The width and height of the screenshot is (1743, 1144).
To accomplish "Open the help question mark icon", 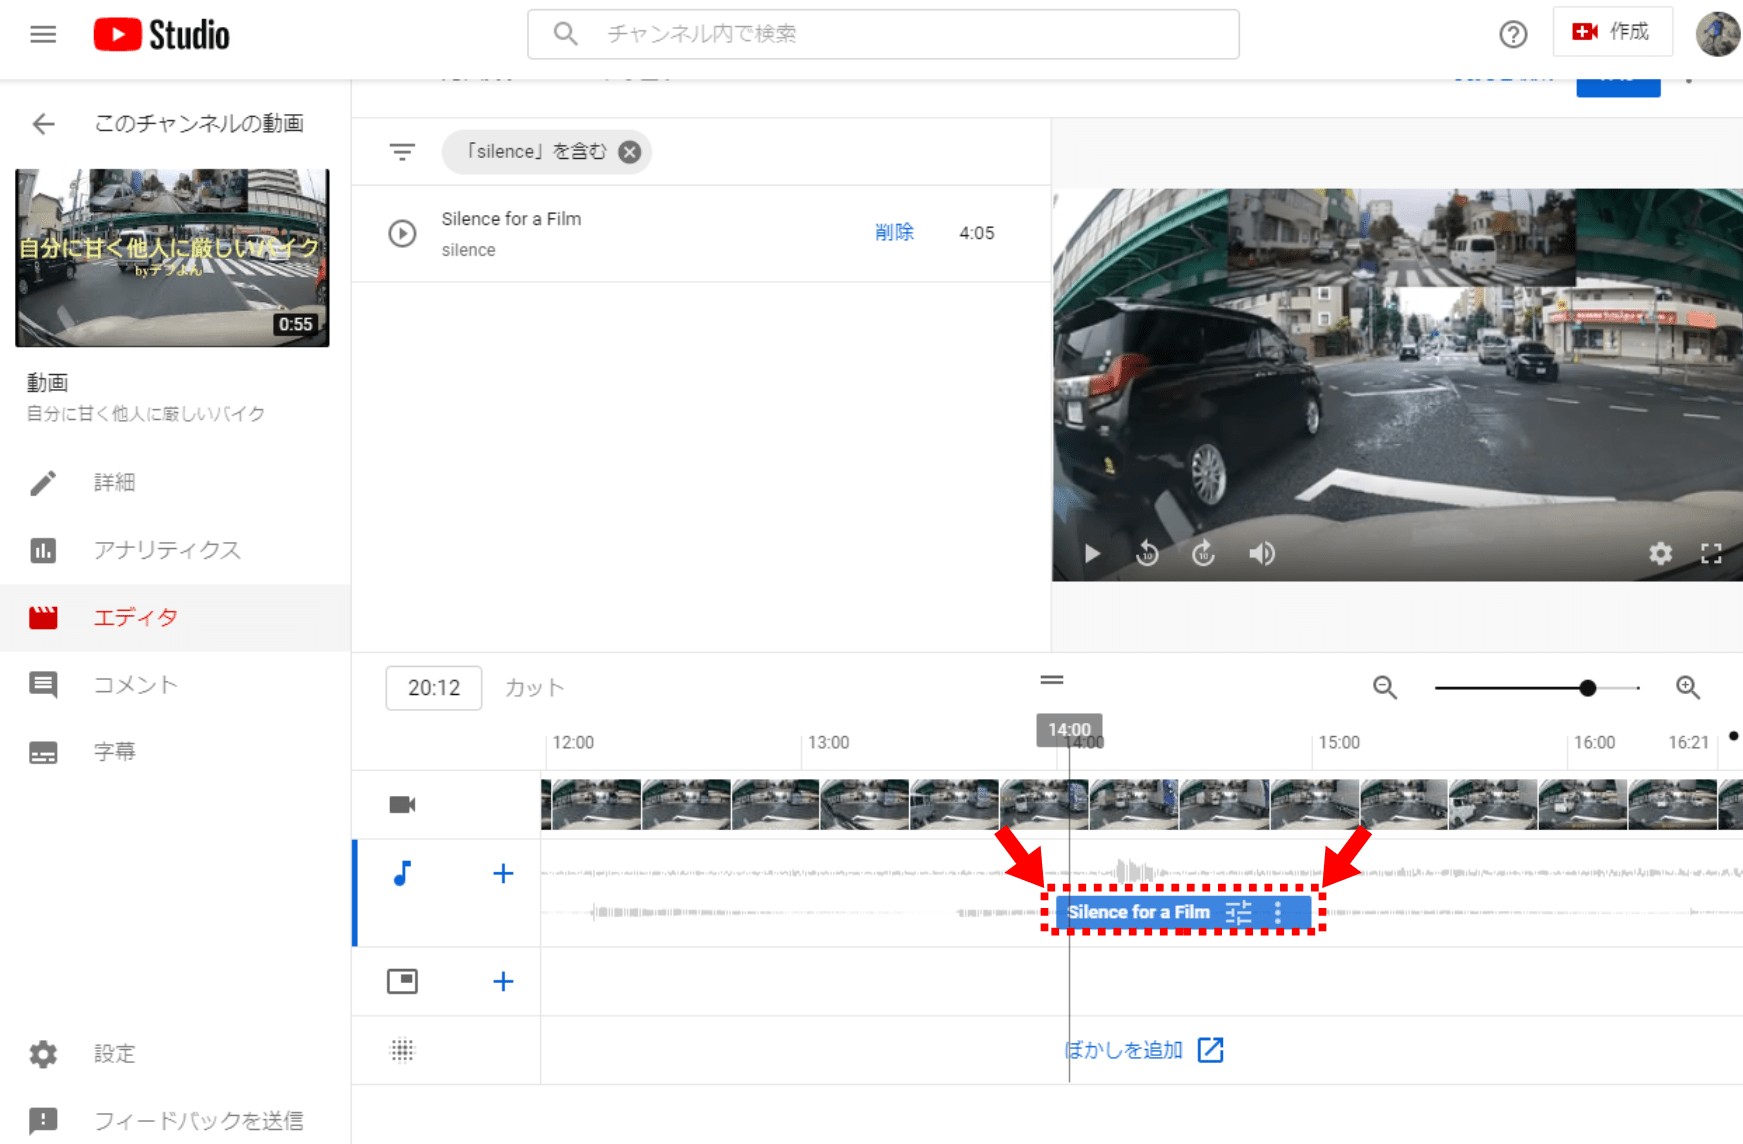I will point(1513,34).
